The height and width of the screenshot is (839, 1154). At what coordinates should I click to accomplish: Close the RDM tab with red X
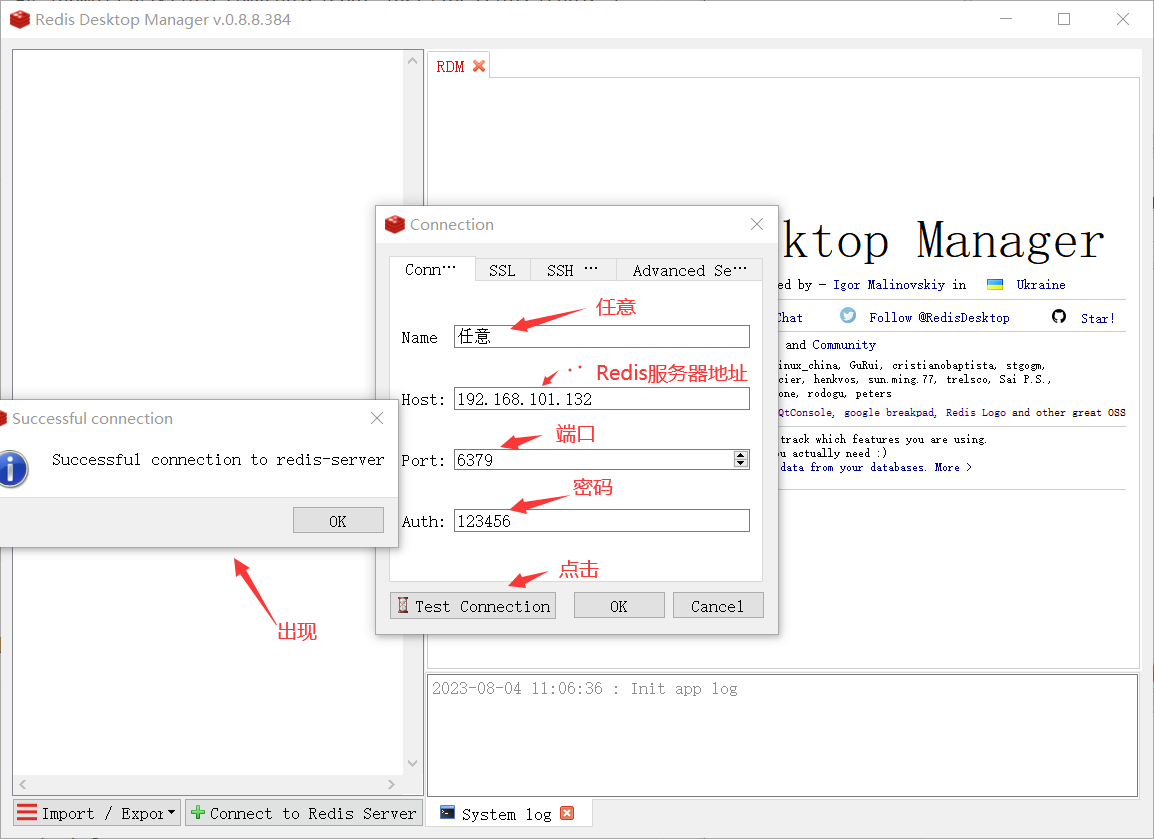click(479, 66)
